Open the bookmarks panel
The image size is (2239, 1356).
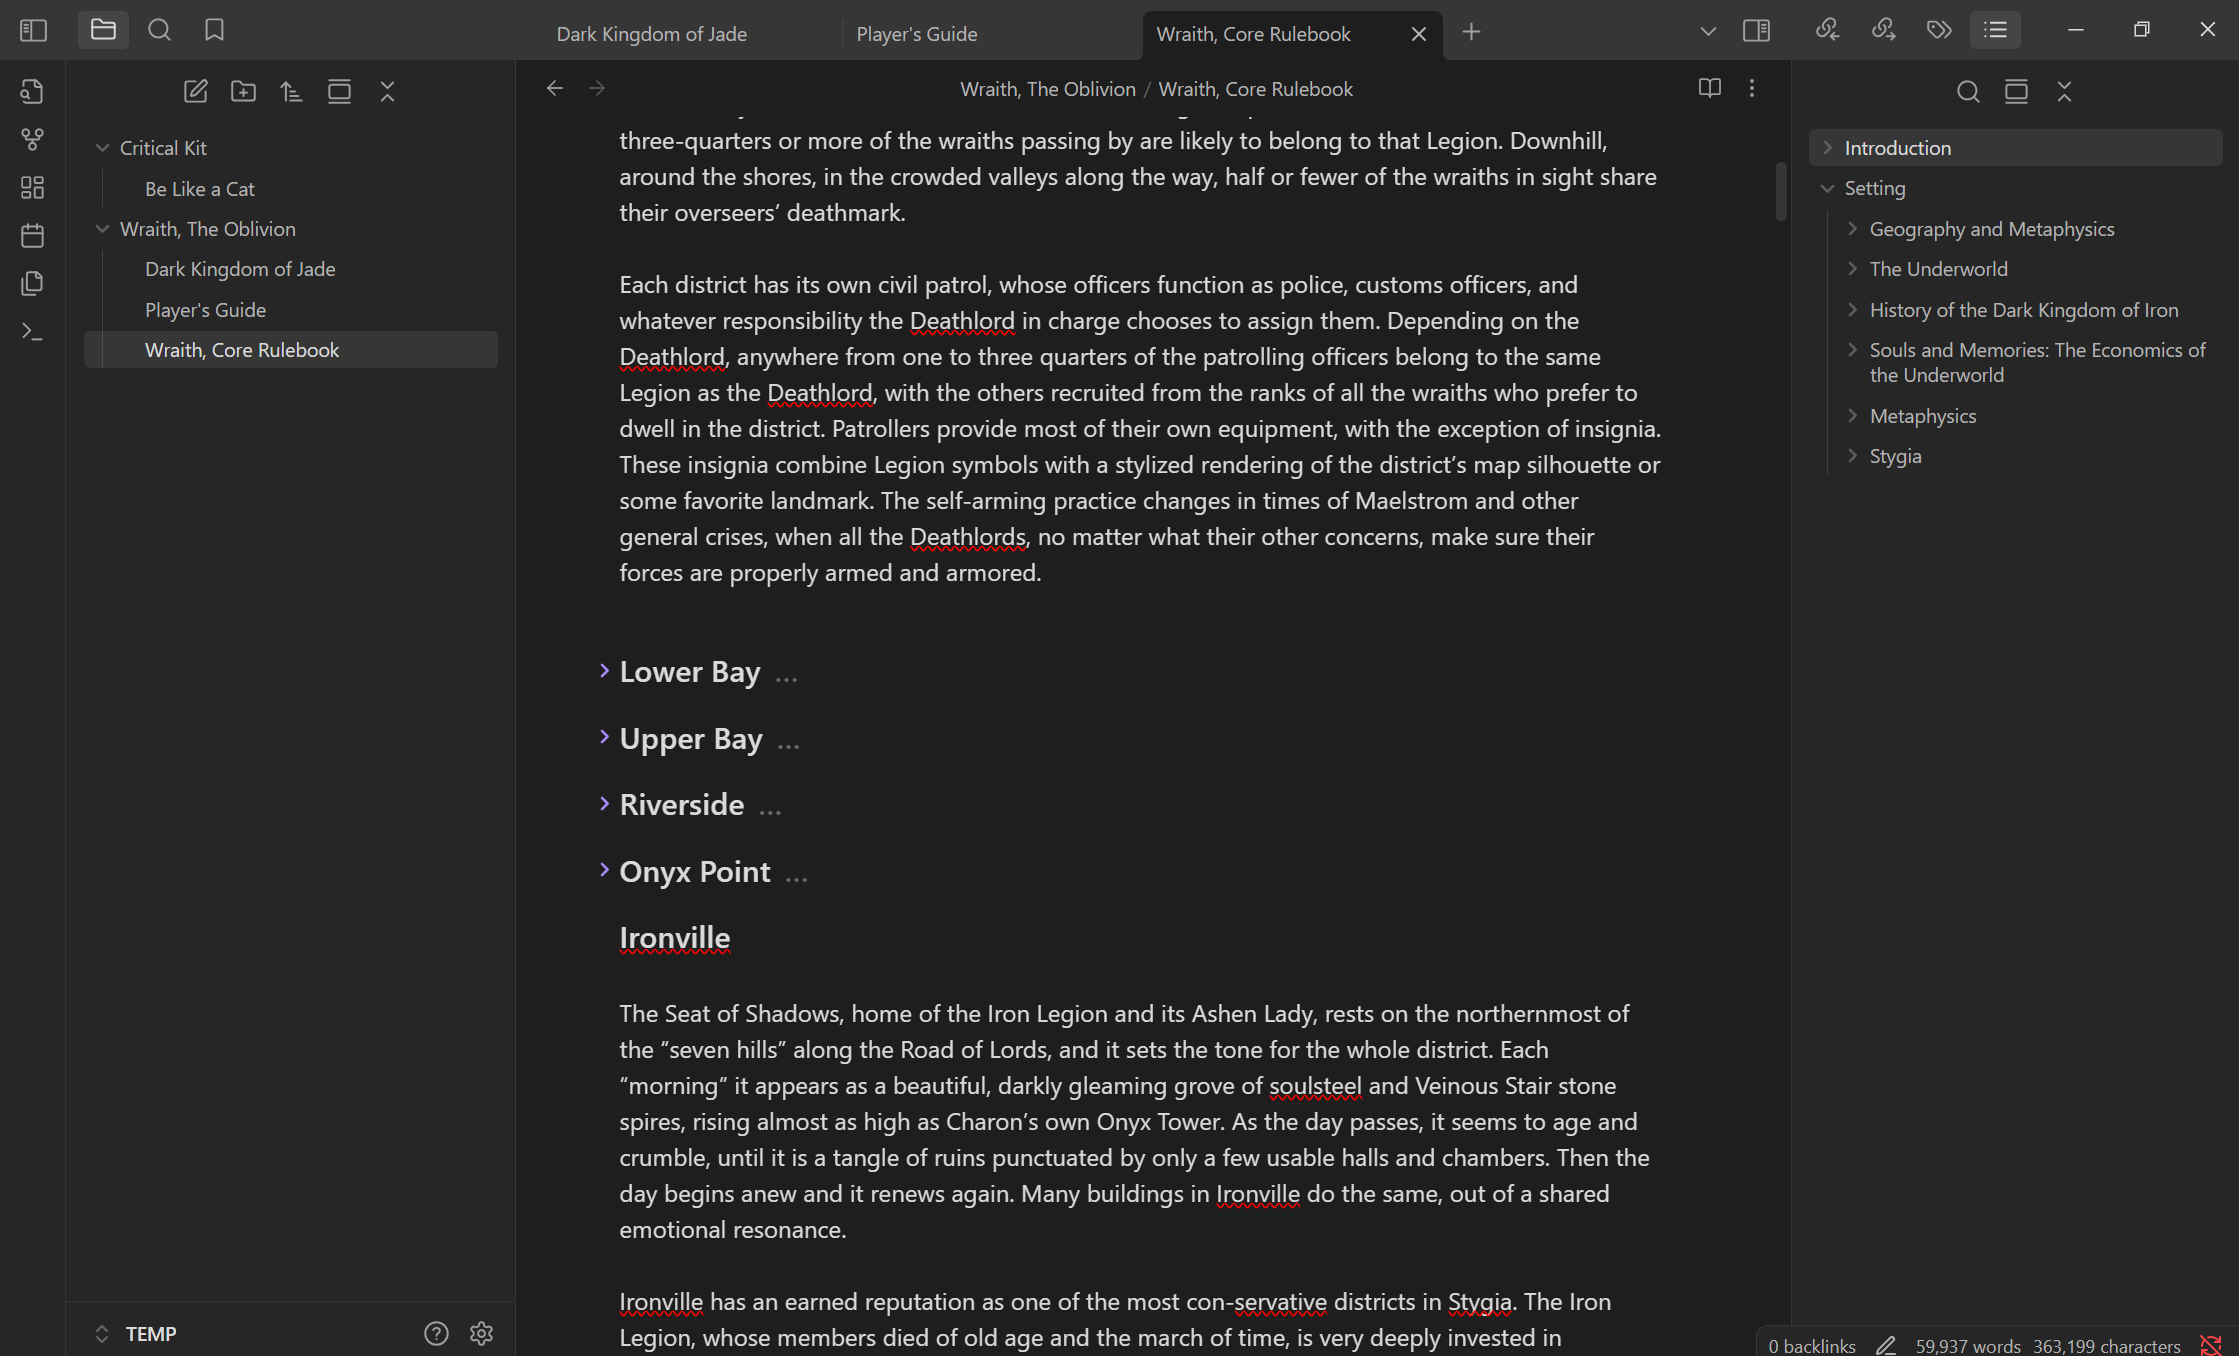point(214,30)
